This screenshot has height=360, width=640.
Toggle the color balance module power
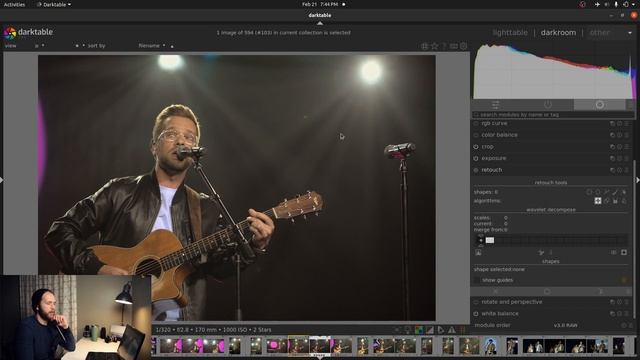[476, 135]
